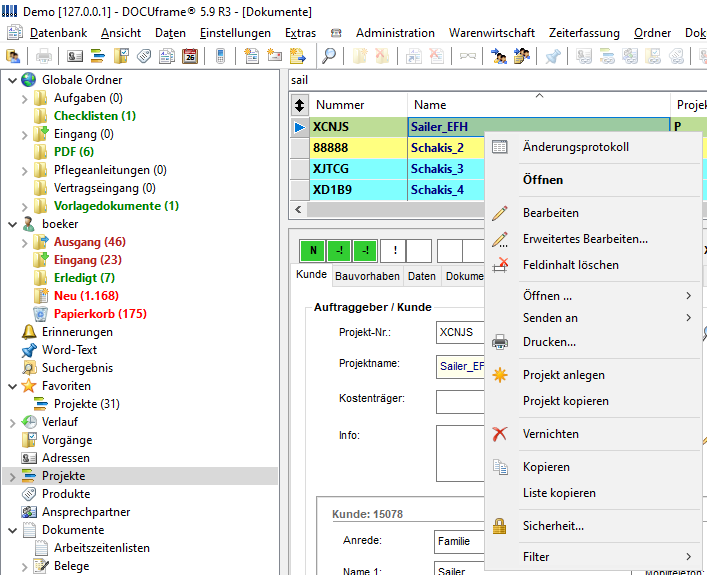707x575 pixels.
Task: Expand the Vorlagedokumente (1) folder
Action: [25, 207]
